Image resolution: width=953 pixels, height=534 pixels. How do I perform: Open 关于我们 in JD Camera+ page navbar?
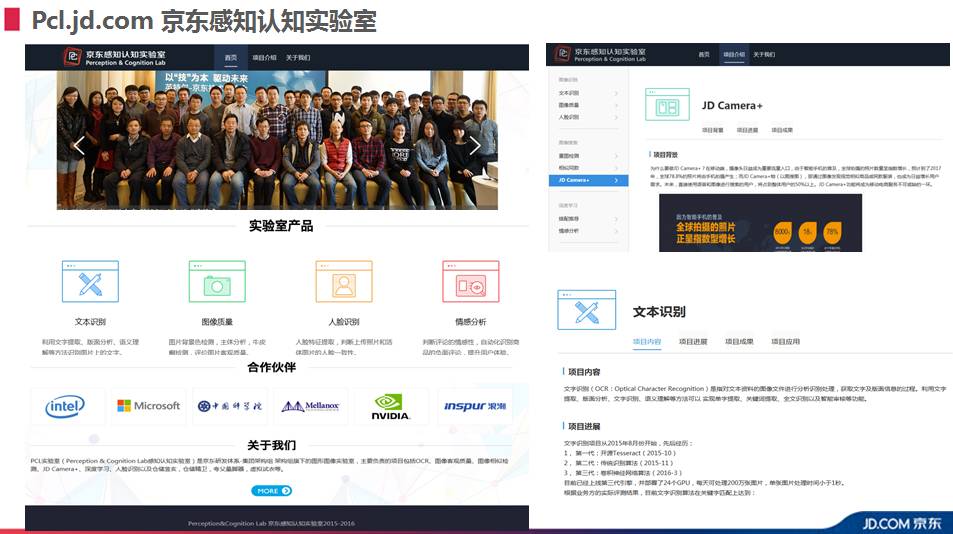pos(764,55)
